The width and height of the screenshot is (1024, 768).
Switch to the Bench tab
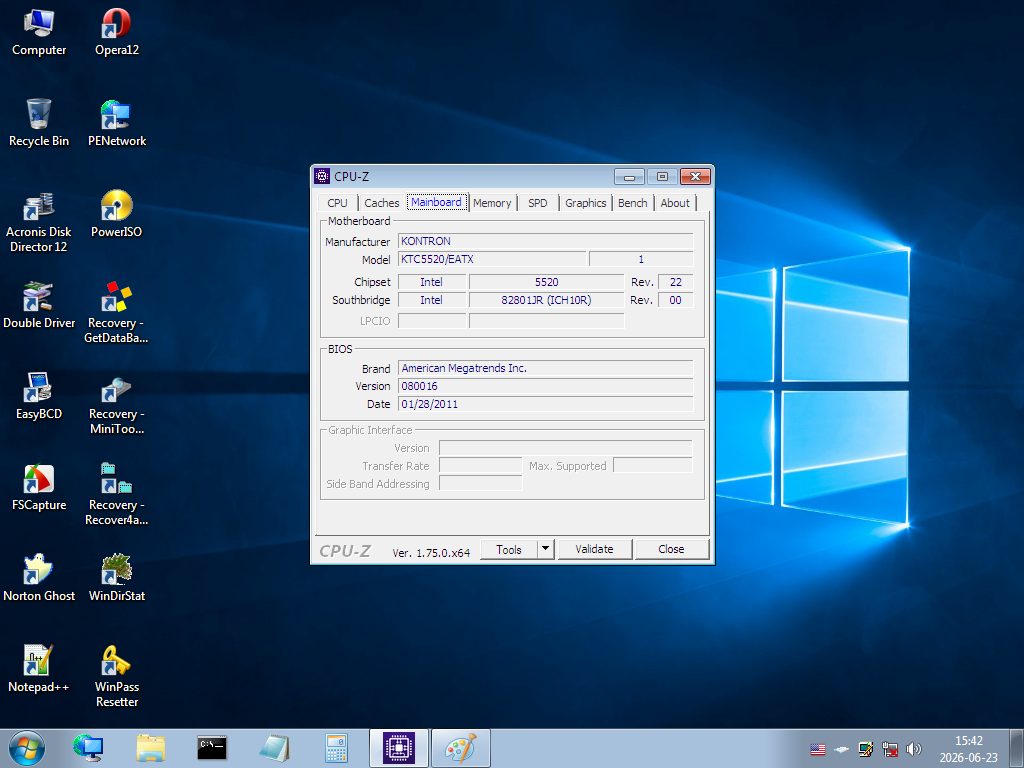coord(633,203)
